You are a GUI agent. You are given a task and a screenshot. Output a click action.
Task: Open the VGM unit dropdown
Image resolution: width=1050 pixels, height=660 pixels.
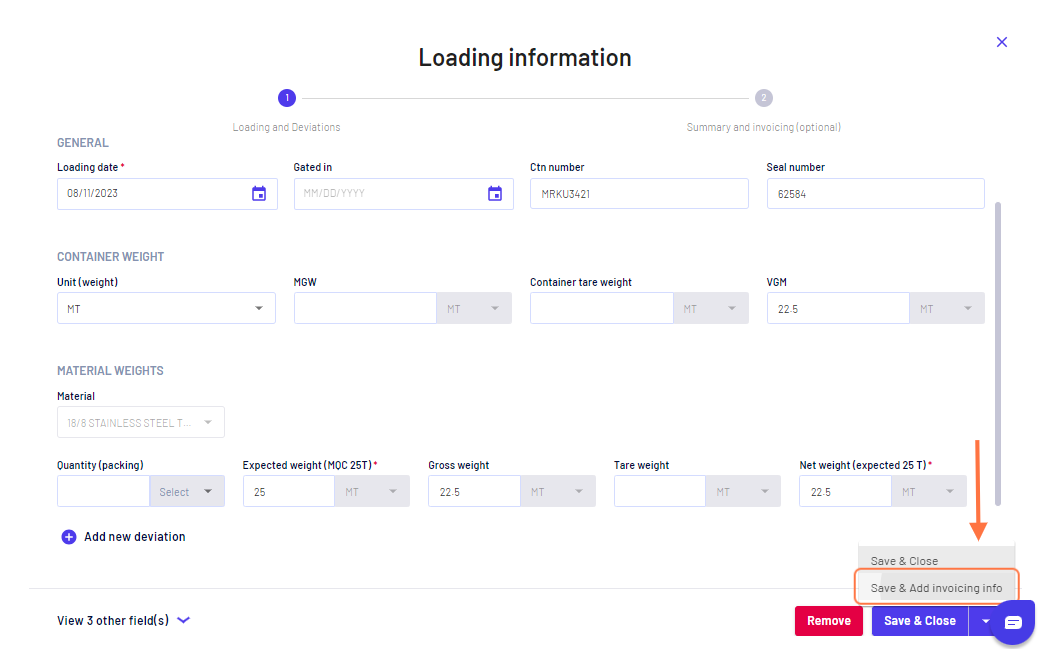(x=947, y=309)
